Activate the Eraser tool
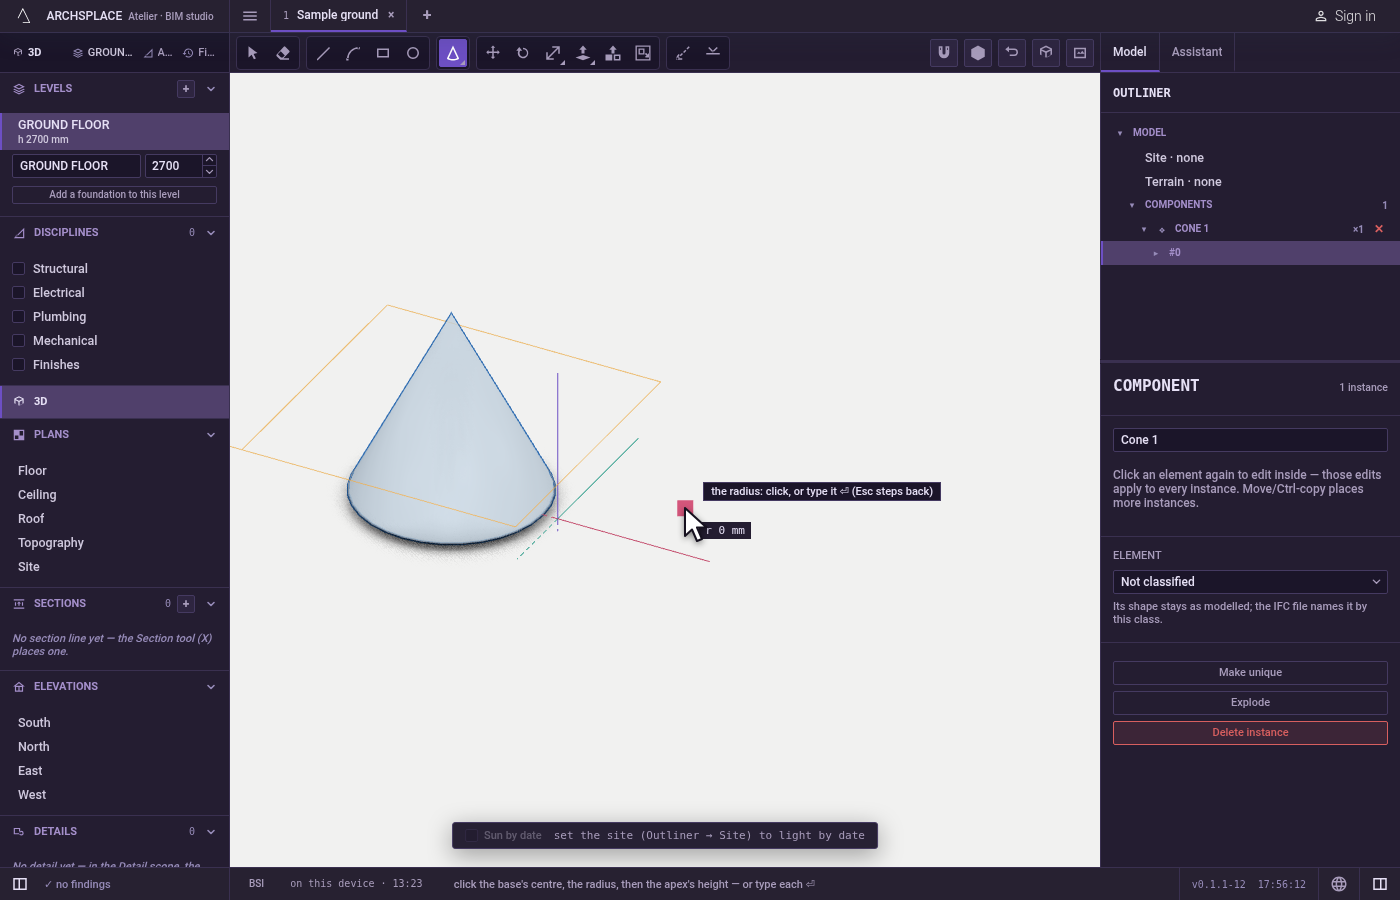Viewport: 1400px width, 900px height. (x=283, y=53)
